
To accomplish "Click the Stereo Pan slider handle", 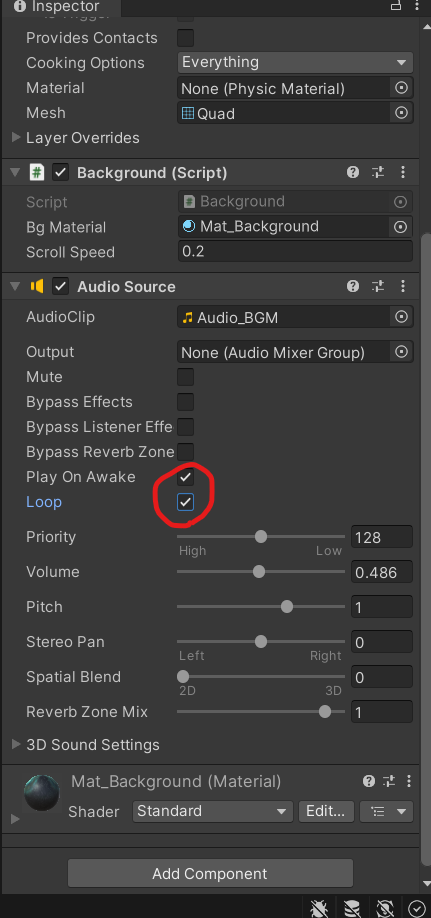I will pos(261,642).
